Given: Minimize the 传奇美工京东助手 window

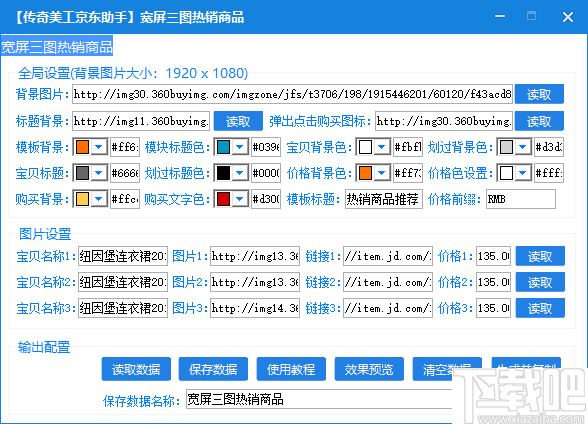Looking at the screenshot, I should (x=500, y=16).
